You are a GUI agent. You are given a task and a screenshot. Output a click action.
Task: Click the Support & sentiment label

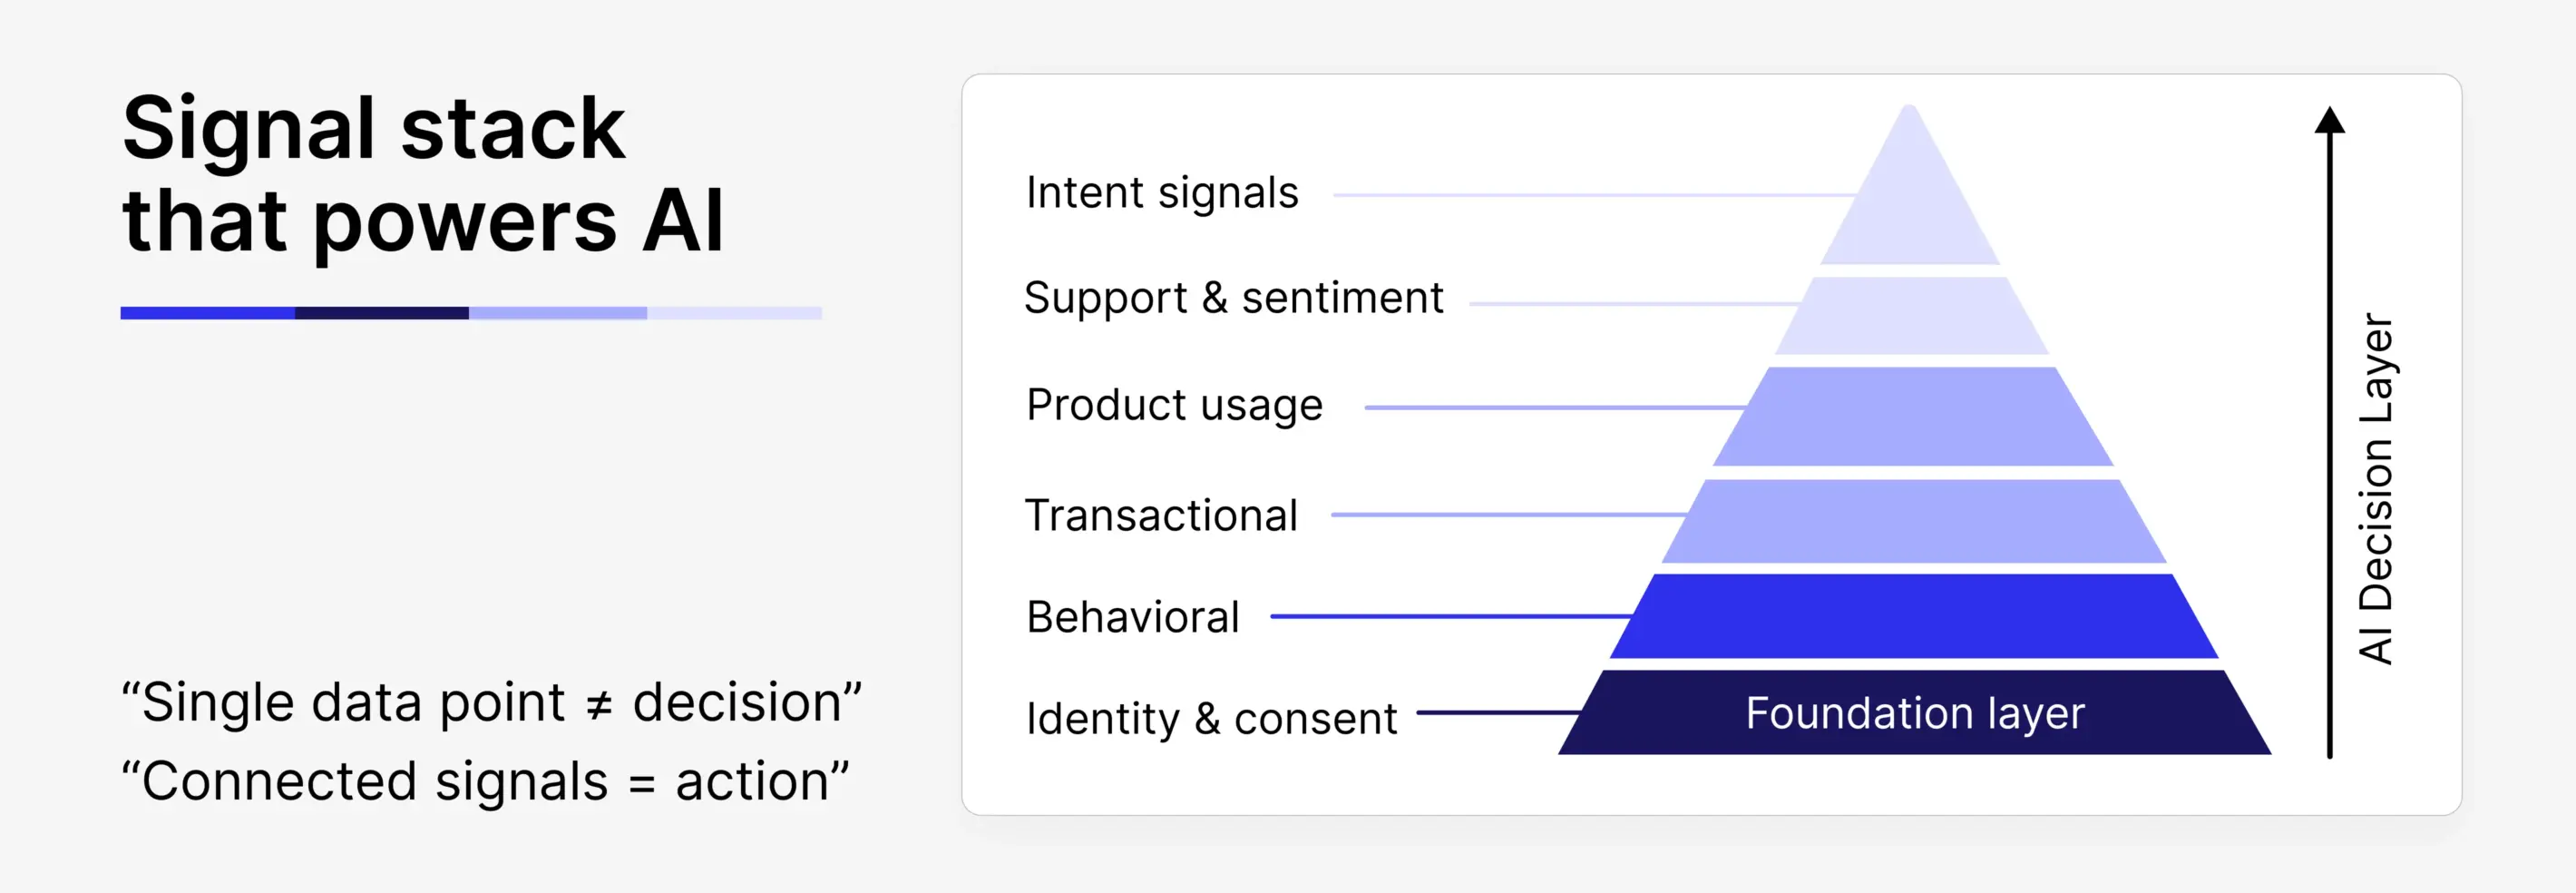1234,298
